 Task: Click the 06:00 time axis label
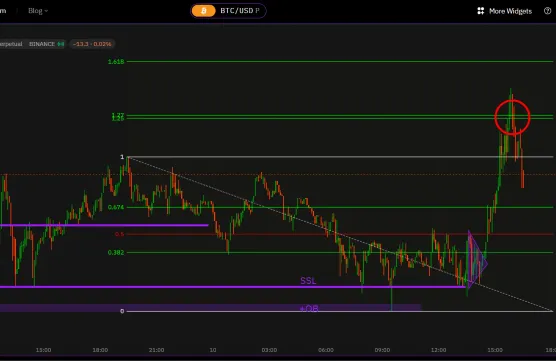pos(326,350)
